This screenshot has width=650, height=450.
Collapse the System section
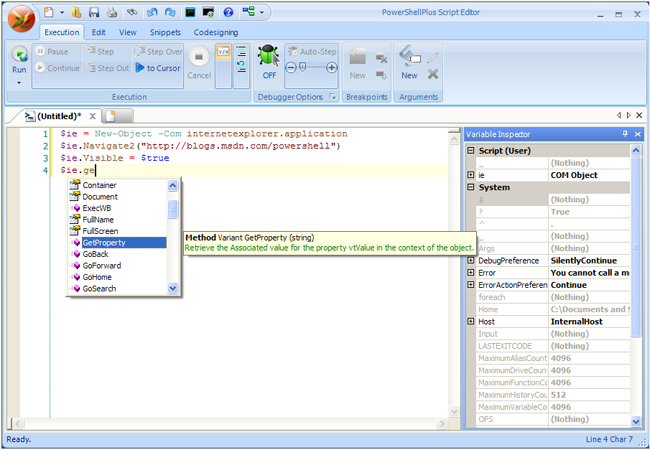tap(471, 187)
